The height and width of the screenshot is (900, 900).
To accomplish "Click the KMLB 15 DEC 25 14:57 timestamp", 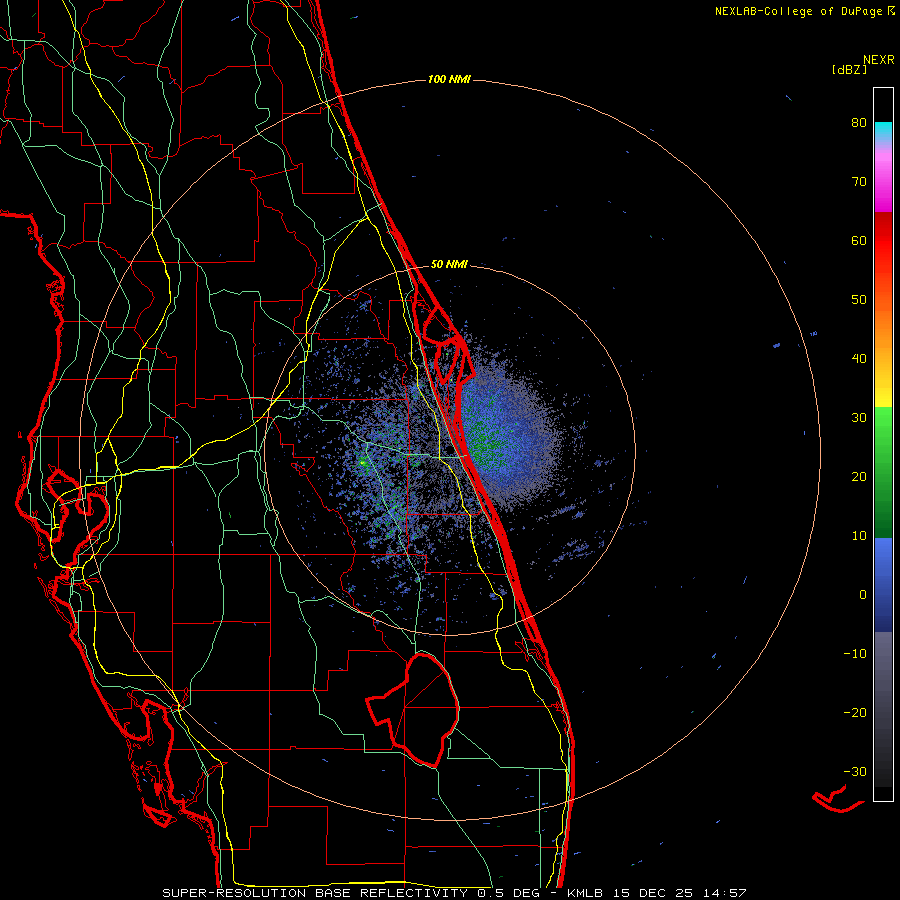I will tap(657, 893).
